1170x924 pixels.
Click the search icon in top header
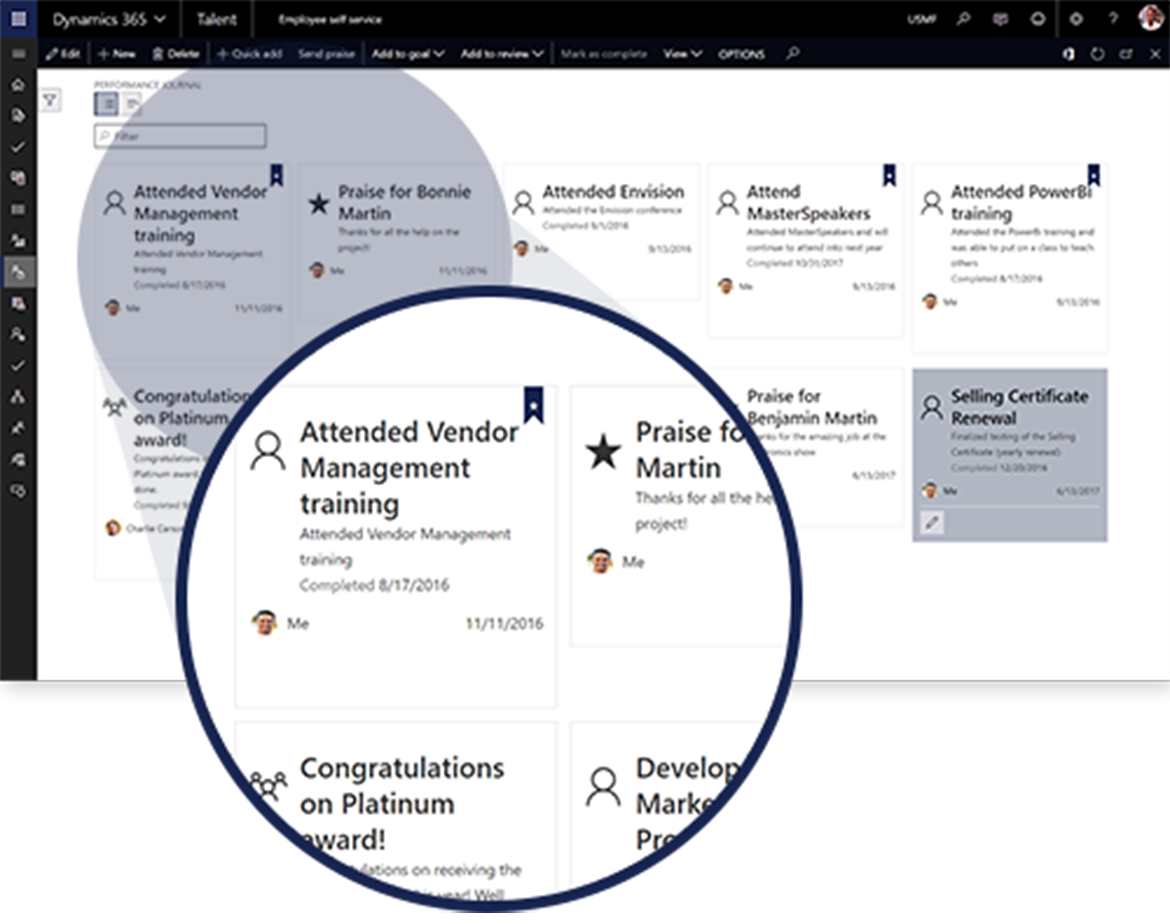tap(963, 19)
